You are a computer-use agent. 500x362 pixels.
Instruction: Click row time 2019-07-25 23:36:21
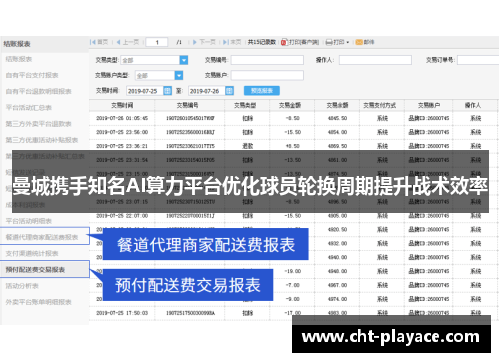coord(122,146)
